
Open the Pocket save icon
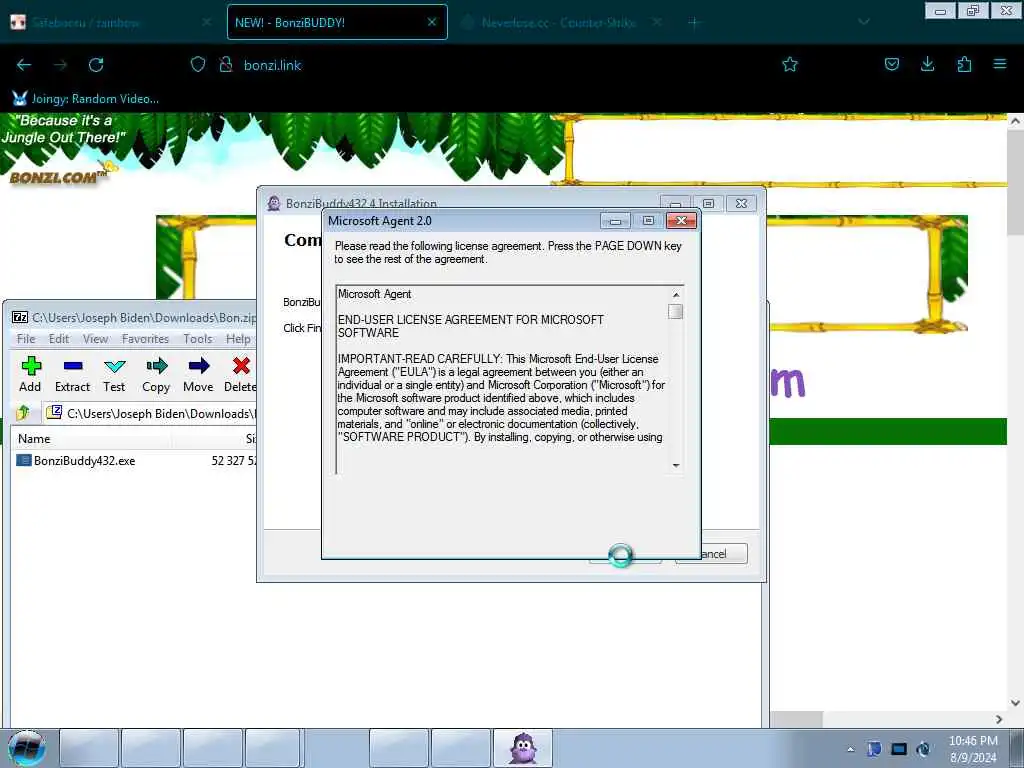tap(891, 65)
